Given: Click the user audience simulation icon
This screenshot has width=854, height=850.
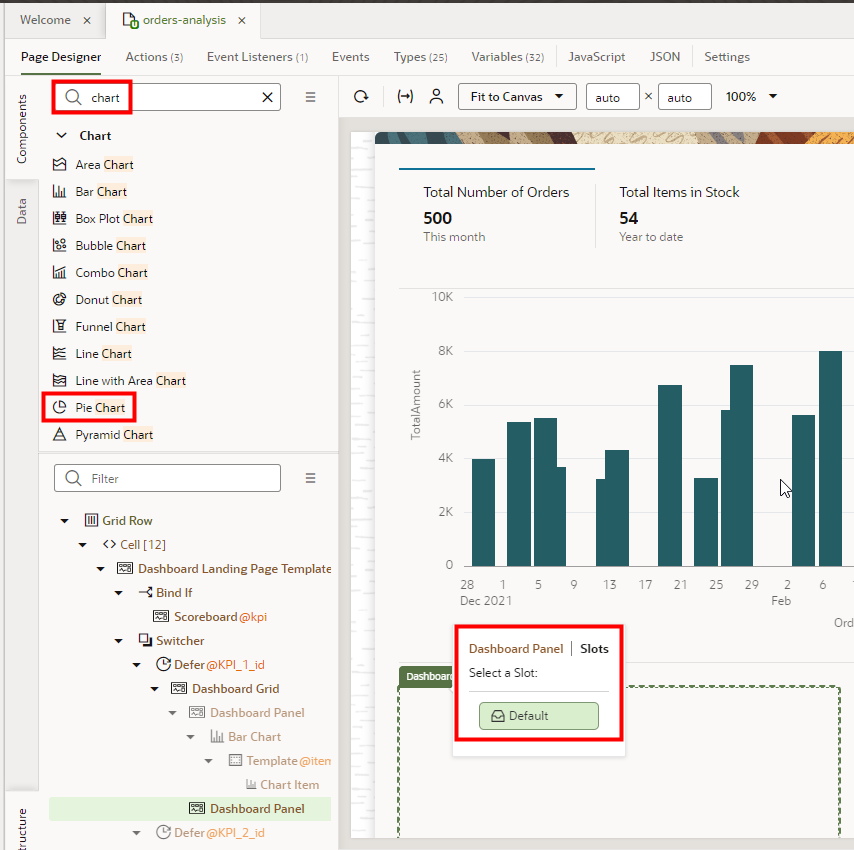Looking at the screenshot, I should (434, 96).
